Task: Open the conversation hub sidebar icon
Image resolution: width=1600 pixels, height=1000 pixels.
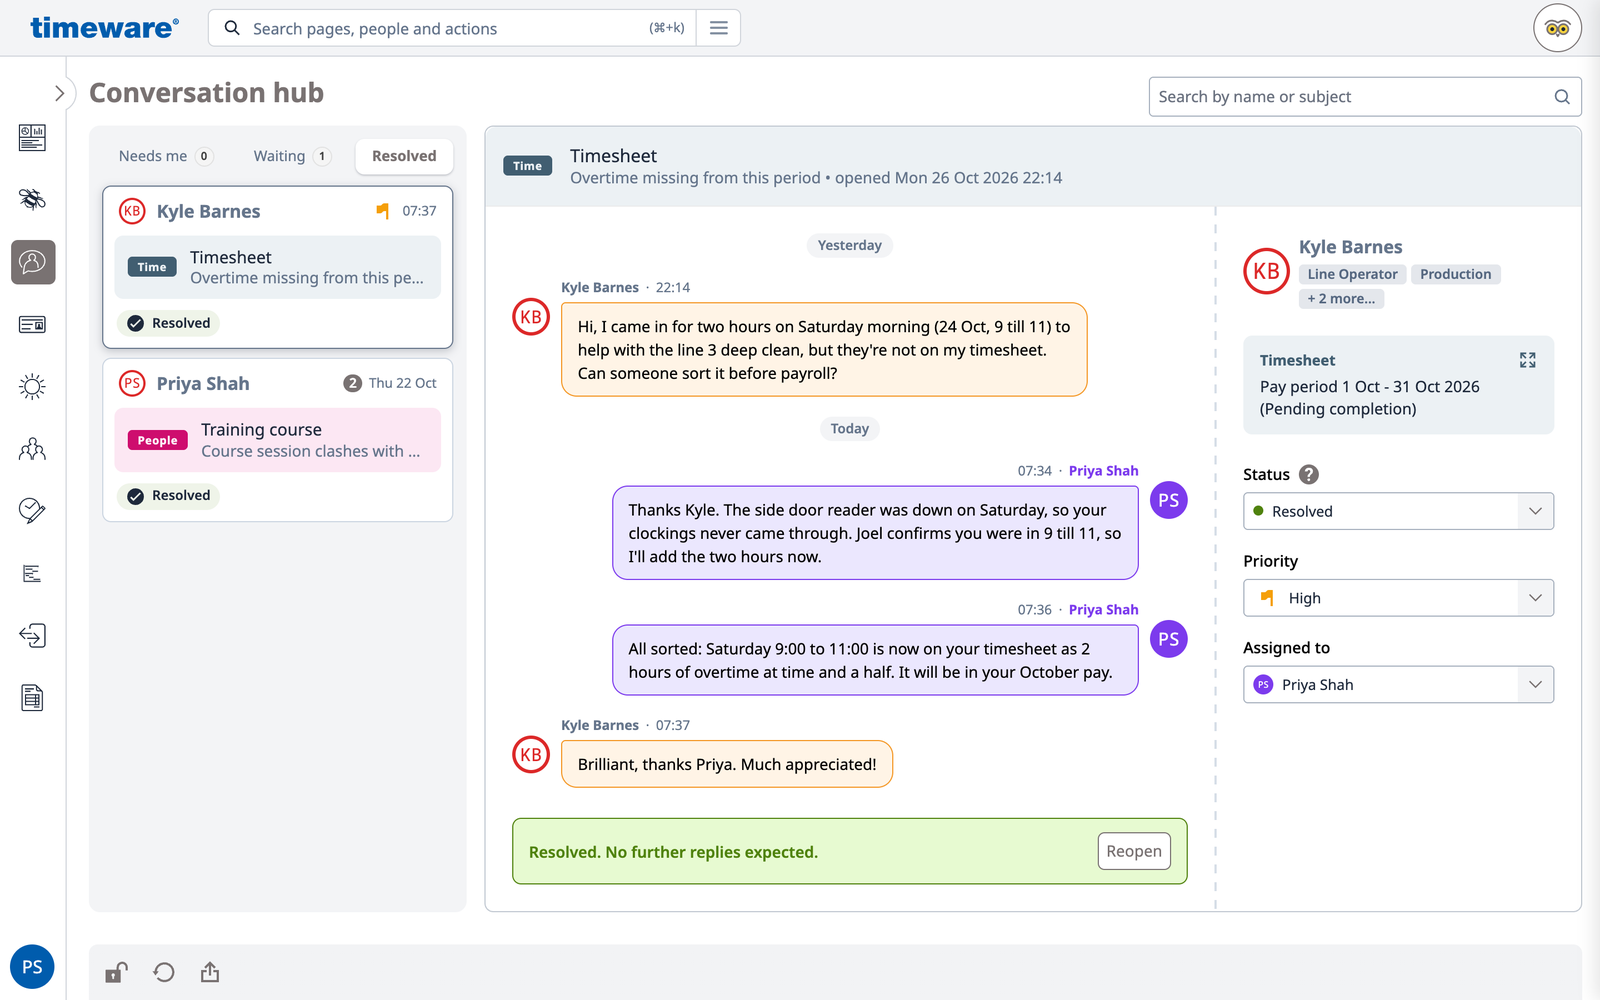Action: 33,262
